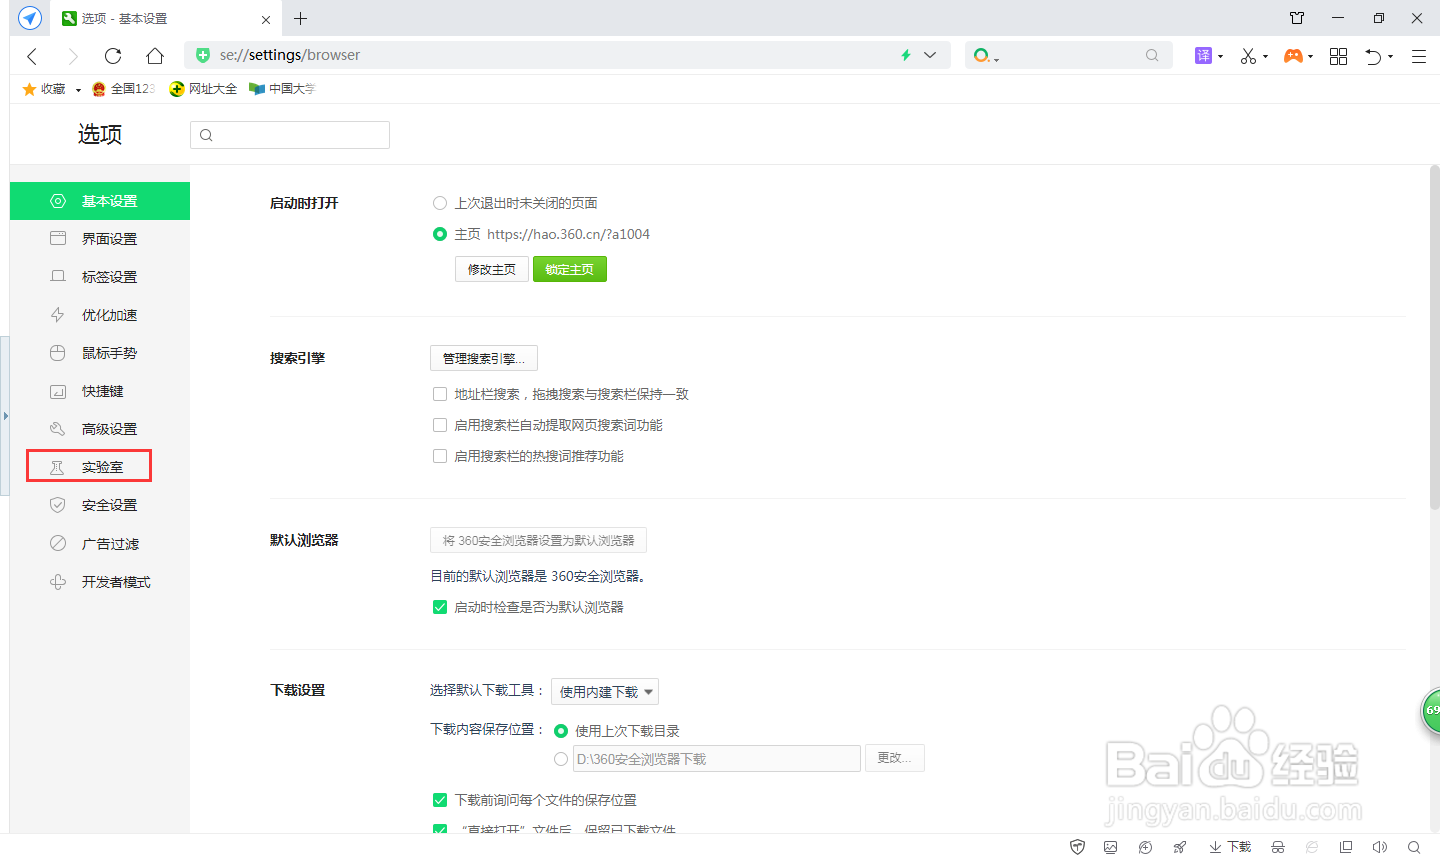This screenshot has height=859, width=1440.
Task: Select the 主页 startup radio option
Action: tap(440, 234)
